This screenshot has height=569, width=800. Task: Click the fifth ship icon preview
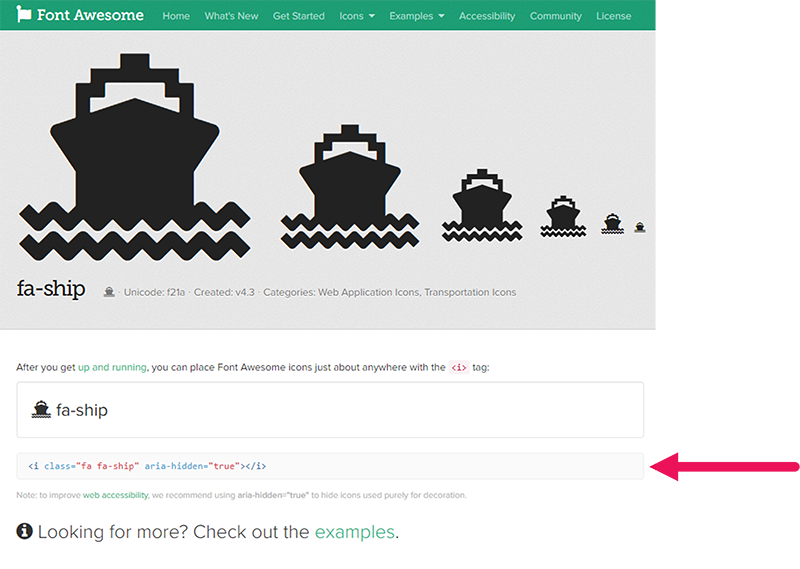pos(612,224)
